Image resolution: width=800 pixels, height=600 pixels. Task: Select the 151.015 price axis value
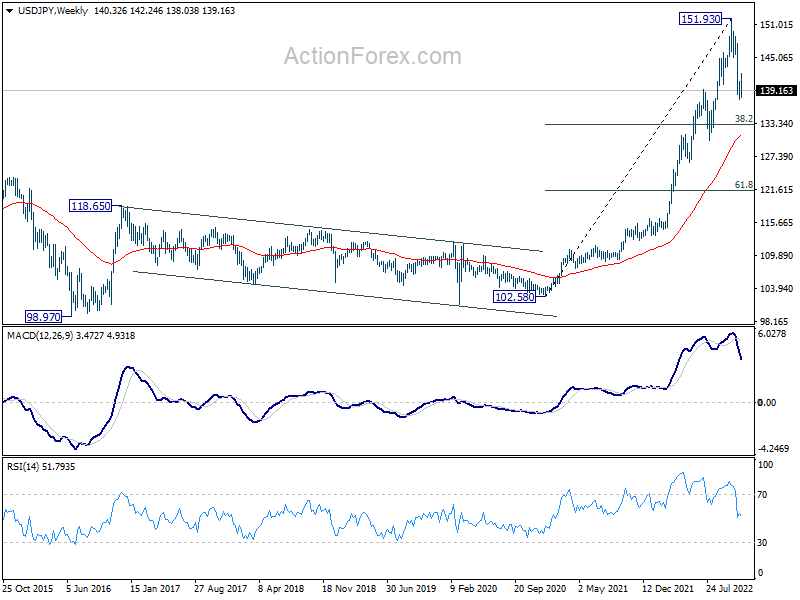point(777,25)
